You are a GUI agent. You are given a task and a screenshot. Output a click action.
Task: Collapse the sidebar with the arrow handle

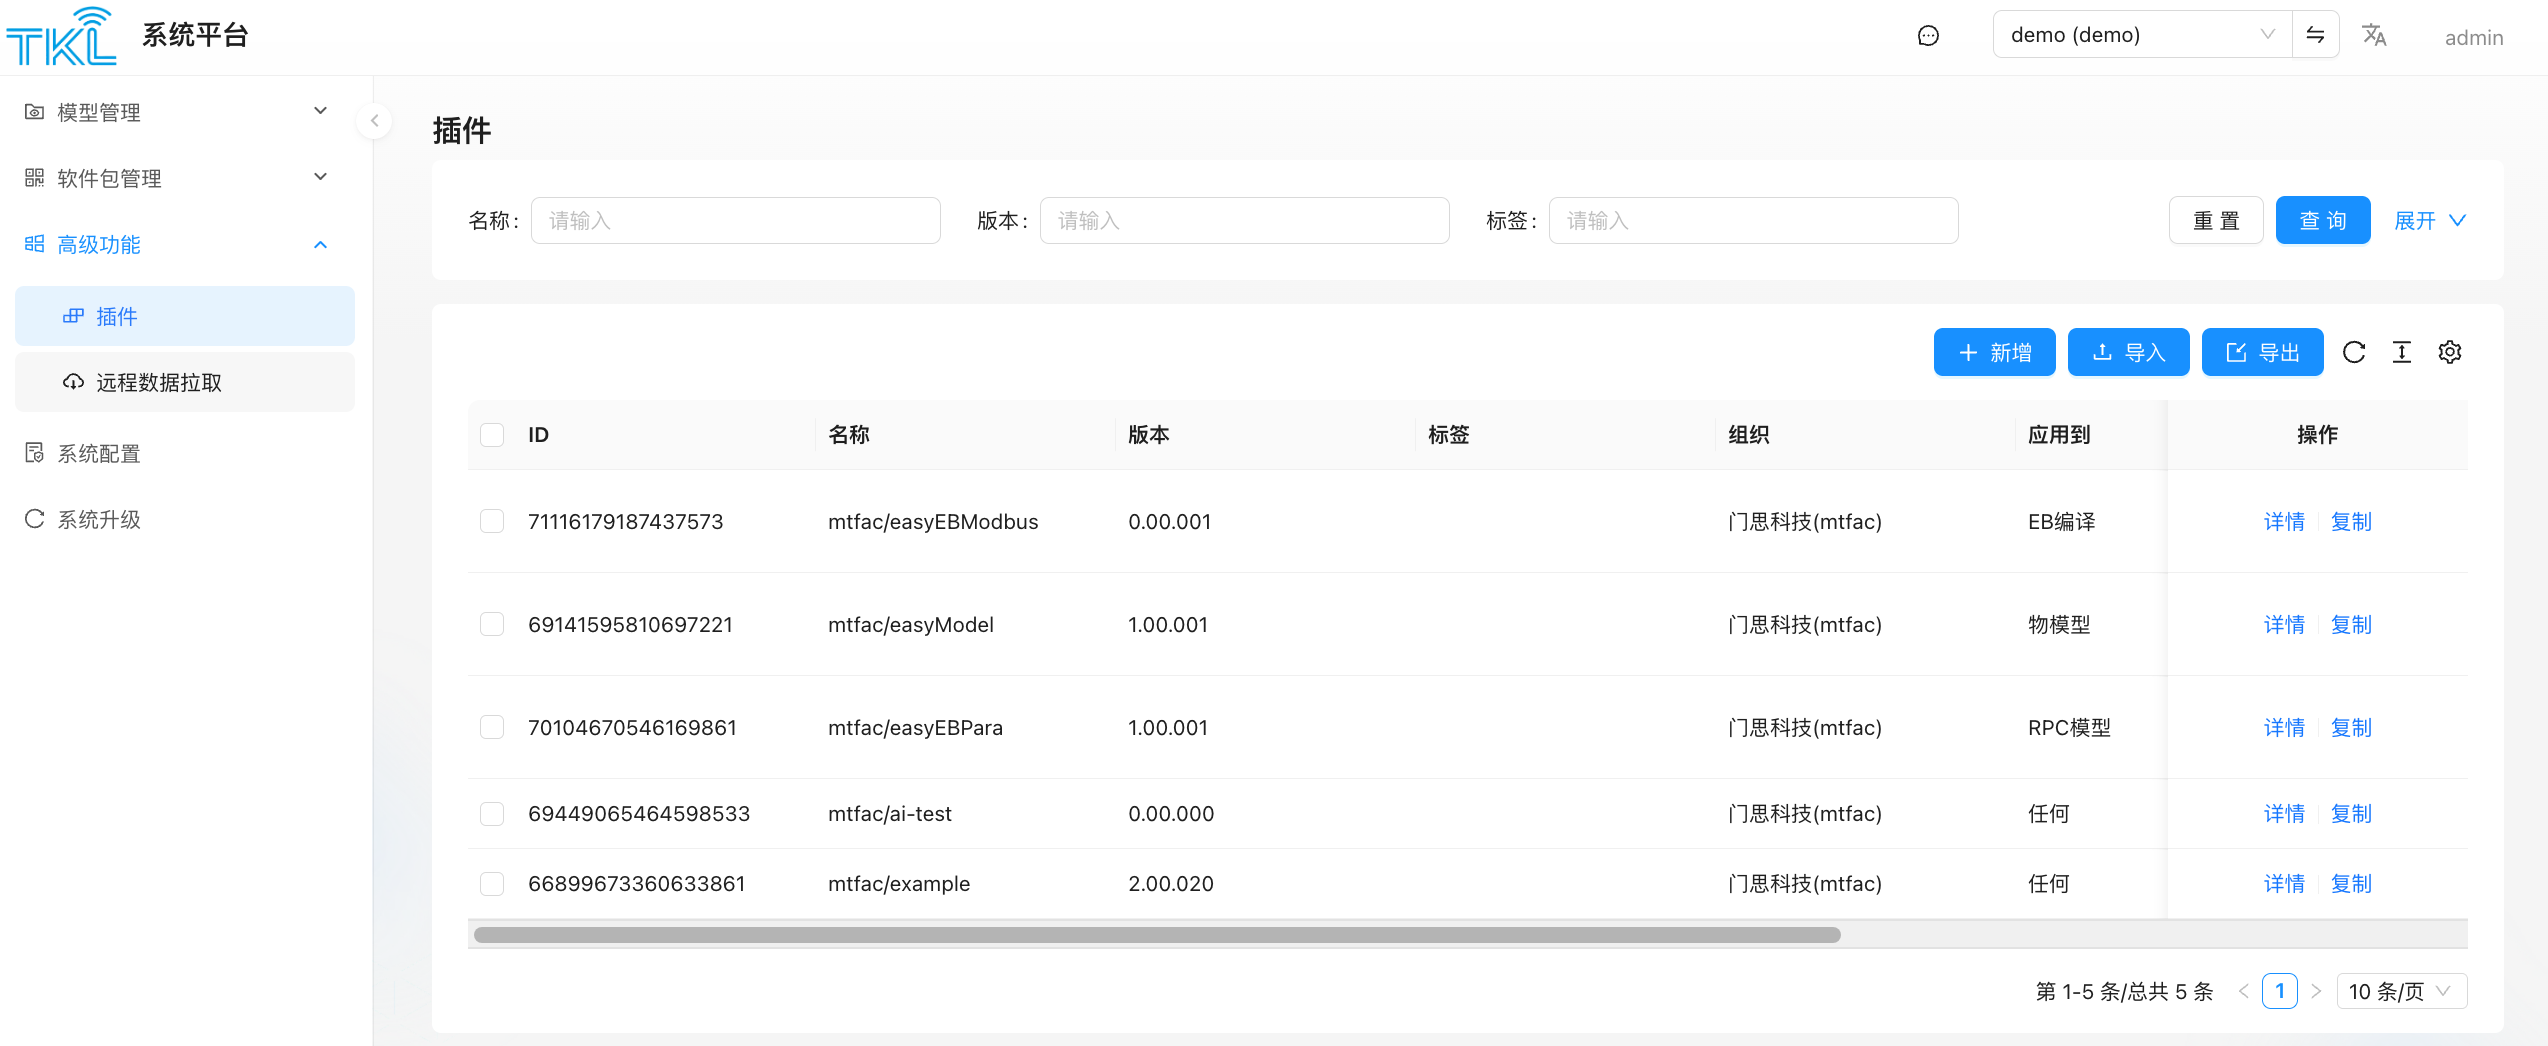[x=374, y=121]
